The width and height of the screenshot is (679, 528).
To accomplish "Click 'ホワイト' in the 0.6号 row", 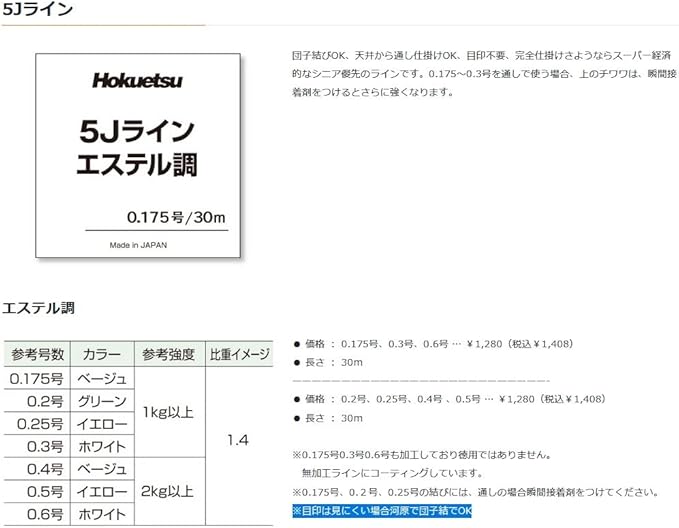I will pyautogui.click(x=102, y=514).
